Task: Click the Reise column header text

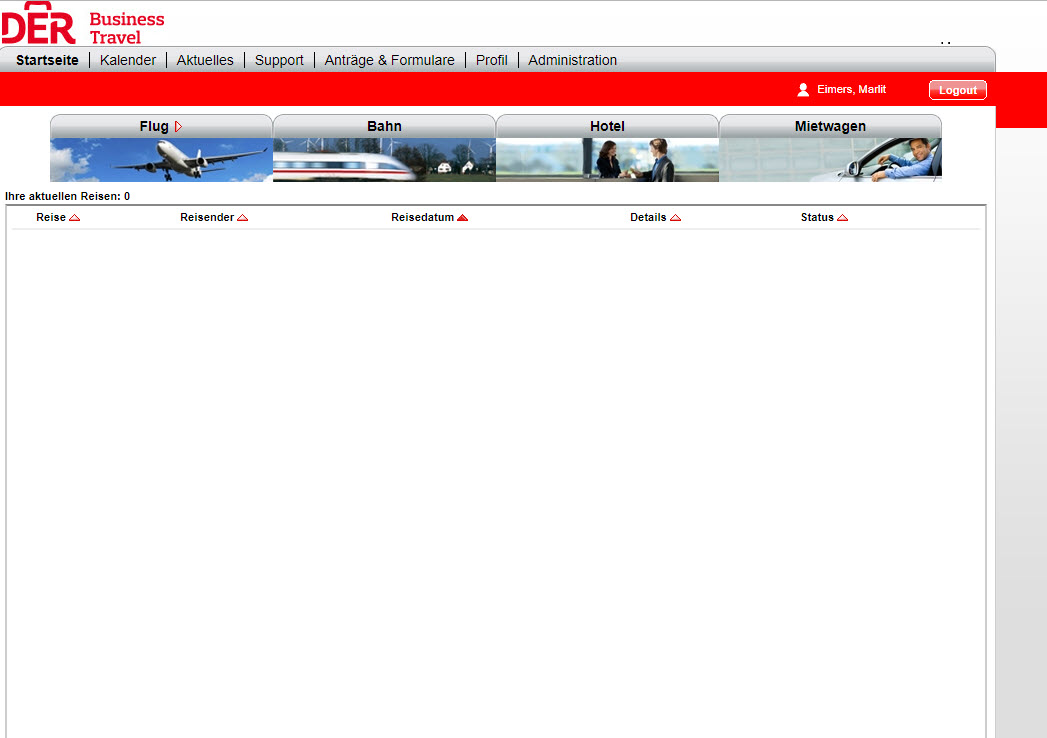Action: pos(51,218)
